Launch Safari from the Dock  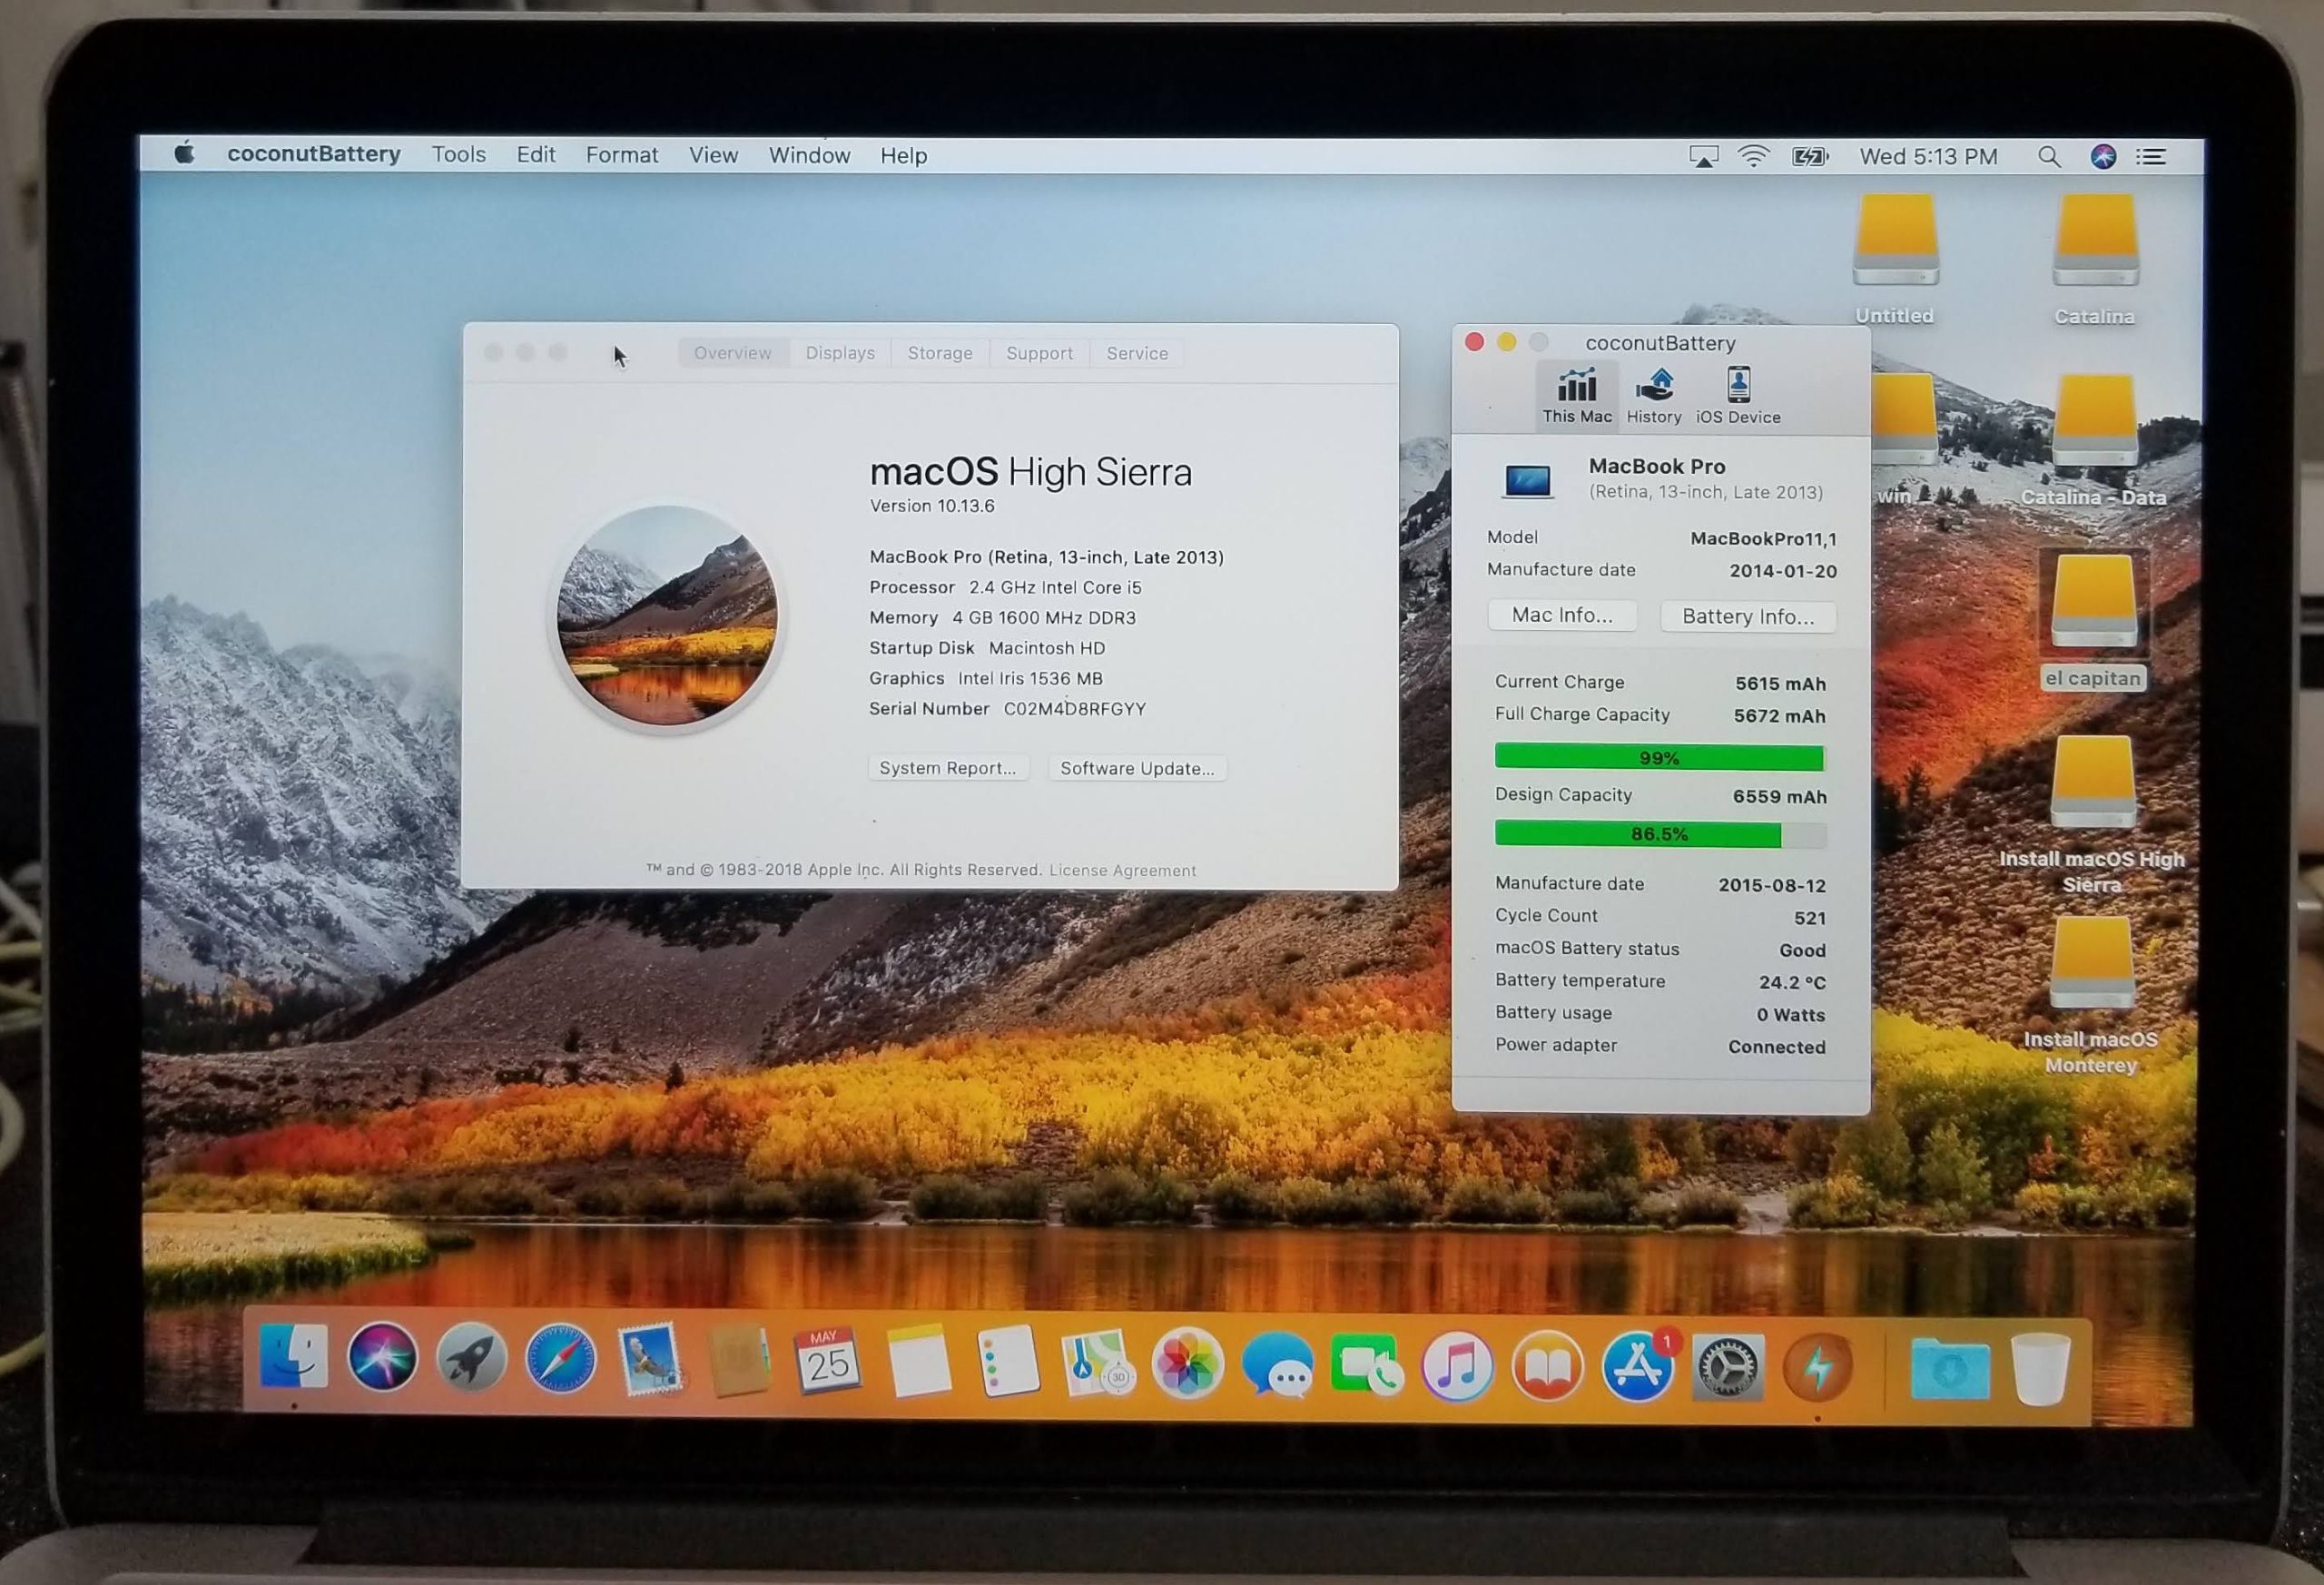click(561, 1359)
